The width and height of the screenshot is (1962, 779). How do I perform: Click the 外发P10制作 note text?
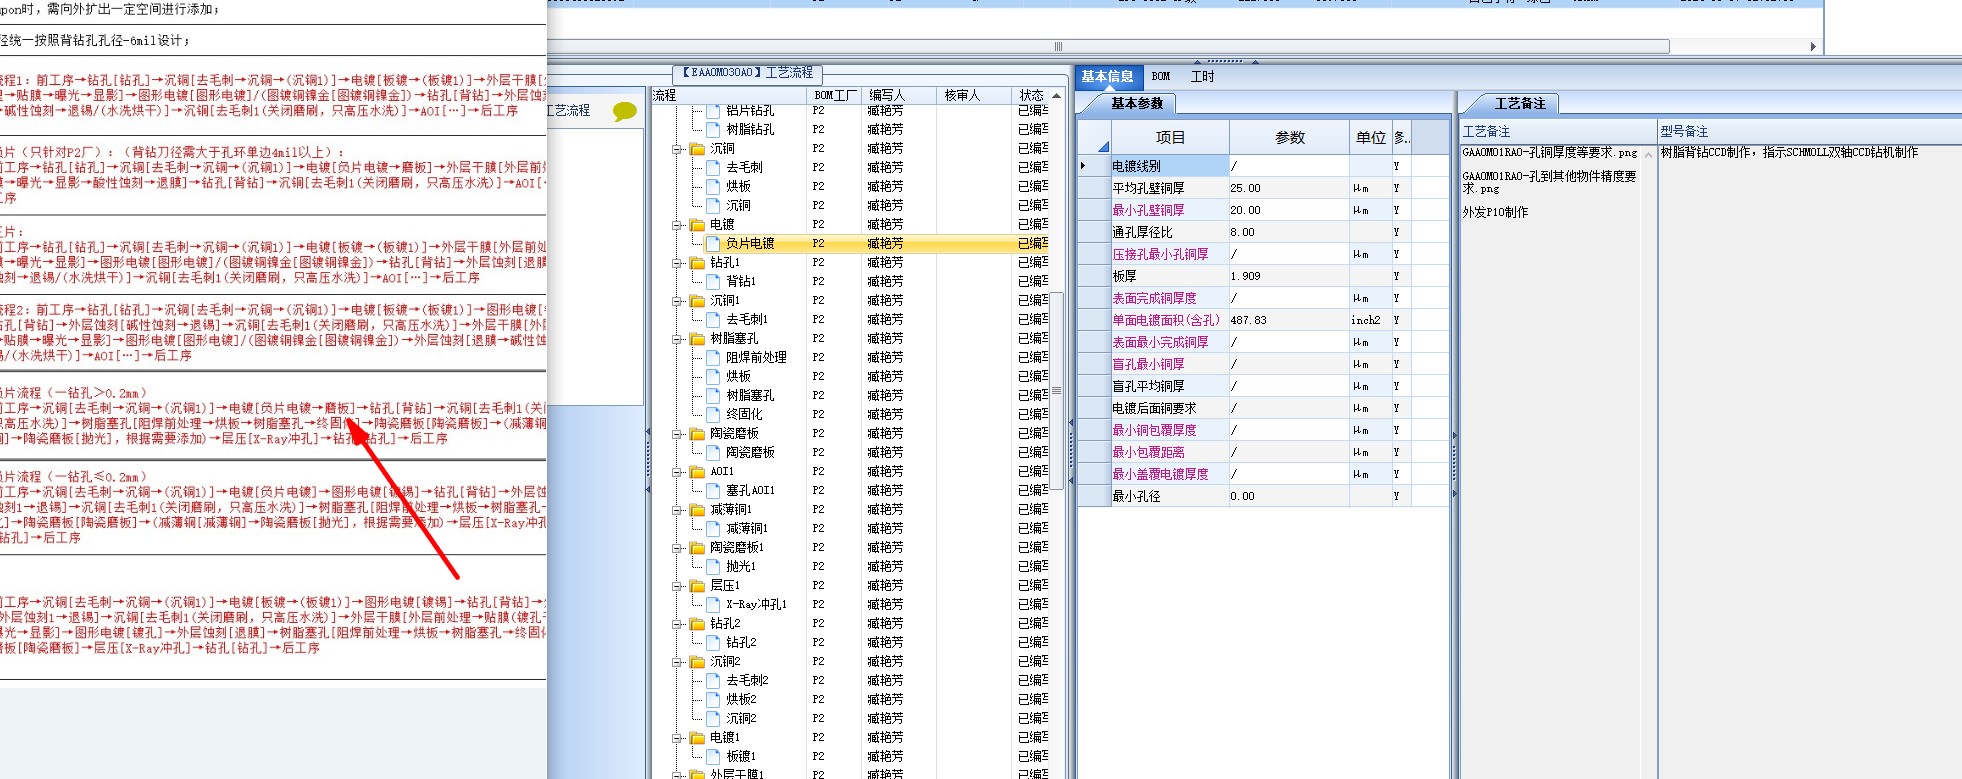1495,212
